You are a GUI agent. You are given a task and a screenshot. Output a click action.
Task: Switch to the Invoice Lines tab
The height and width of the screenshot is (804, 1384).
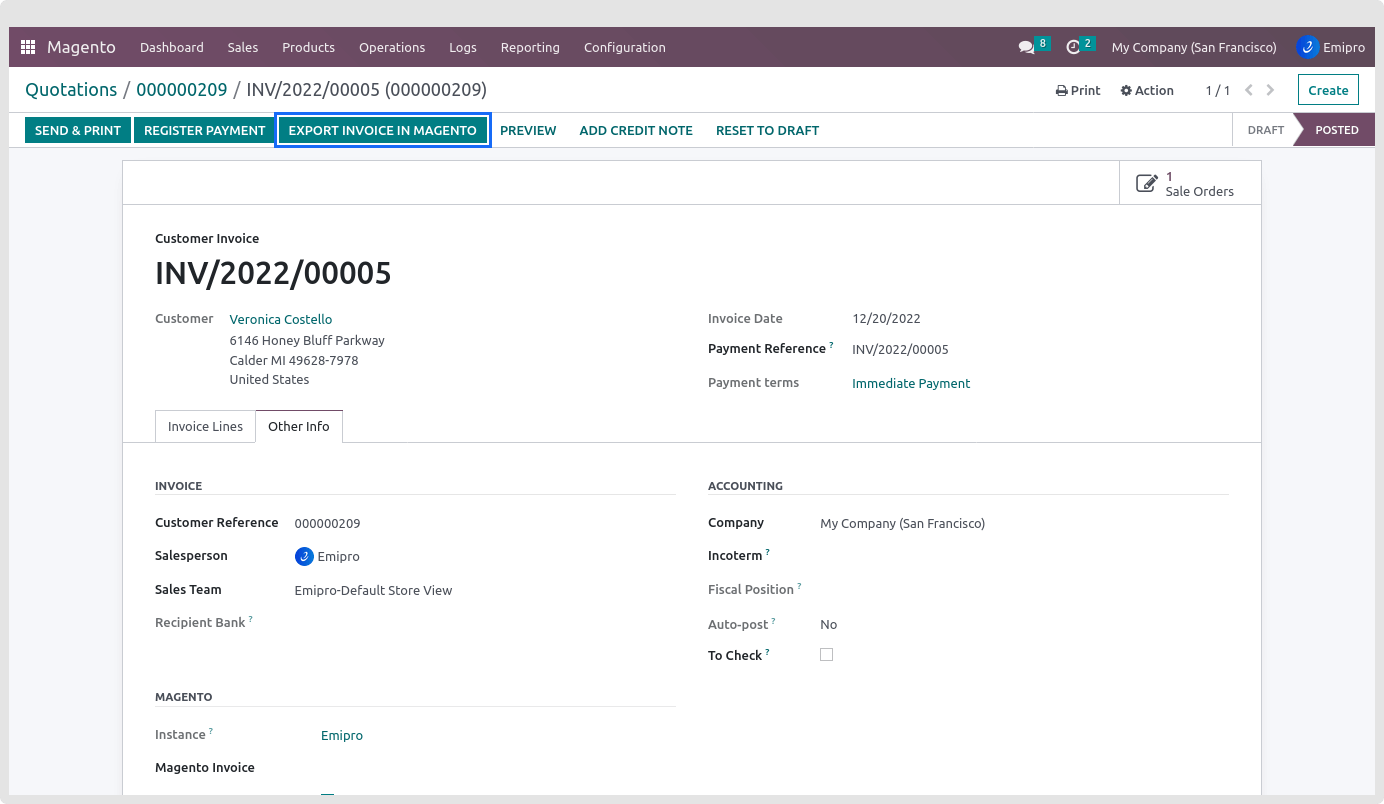[x=205, y=426]
